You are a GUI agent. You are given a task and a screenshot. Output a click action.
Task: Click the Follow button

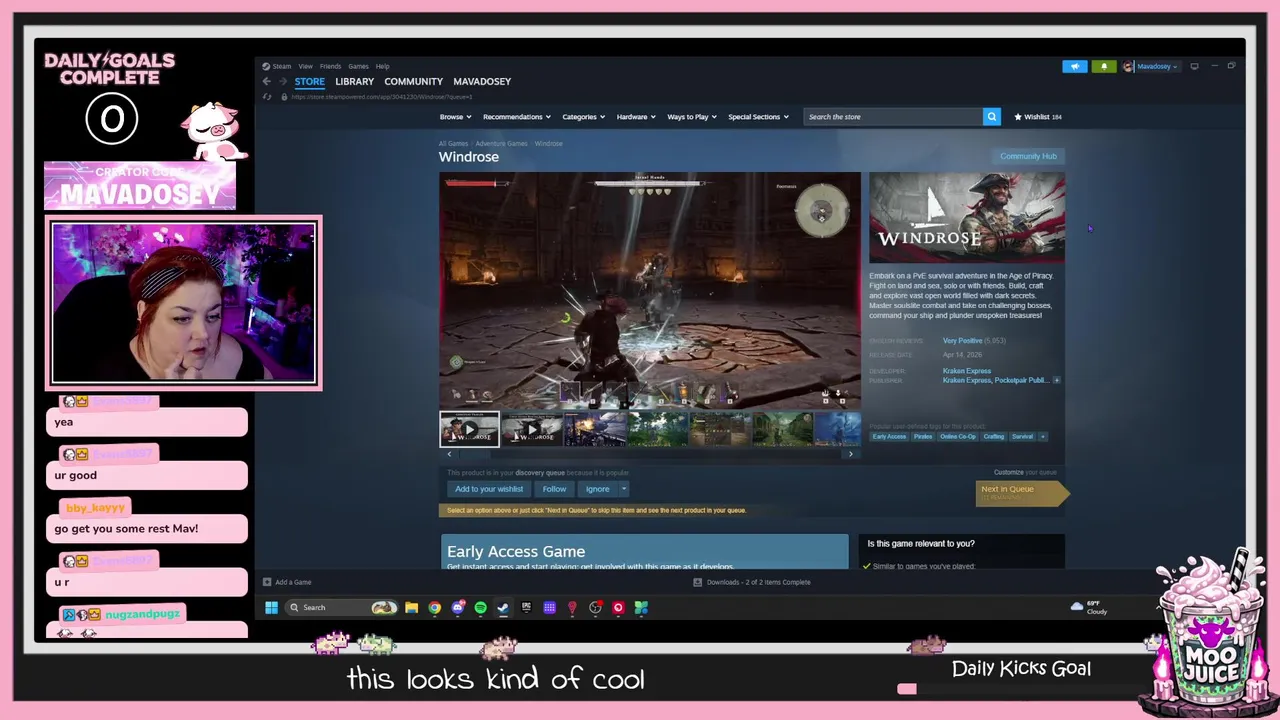pos(554,489)
